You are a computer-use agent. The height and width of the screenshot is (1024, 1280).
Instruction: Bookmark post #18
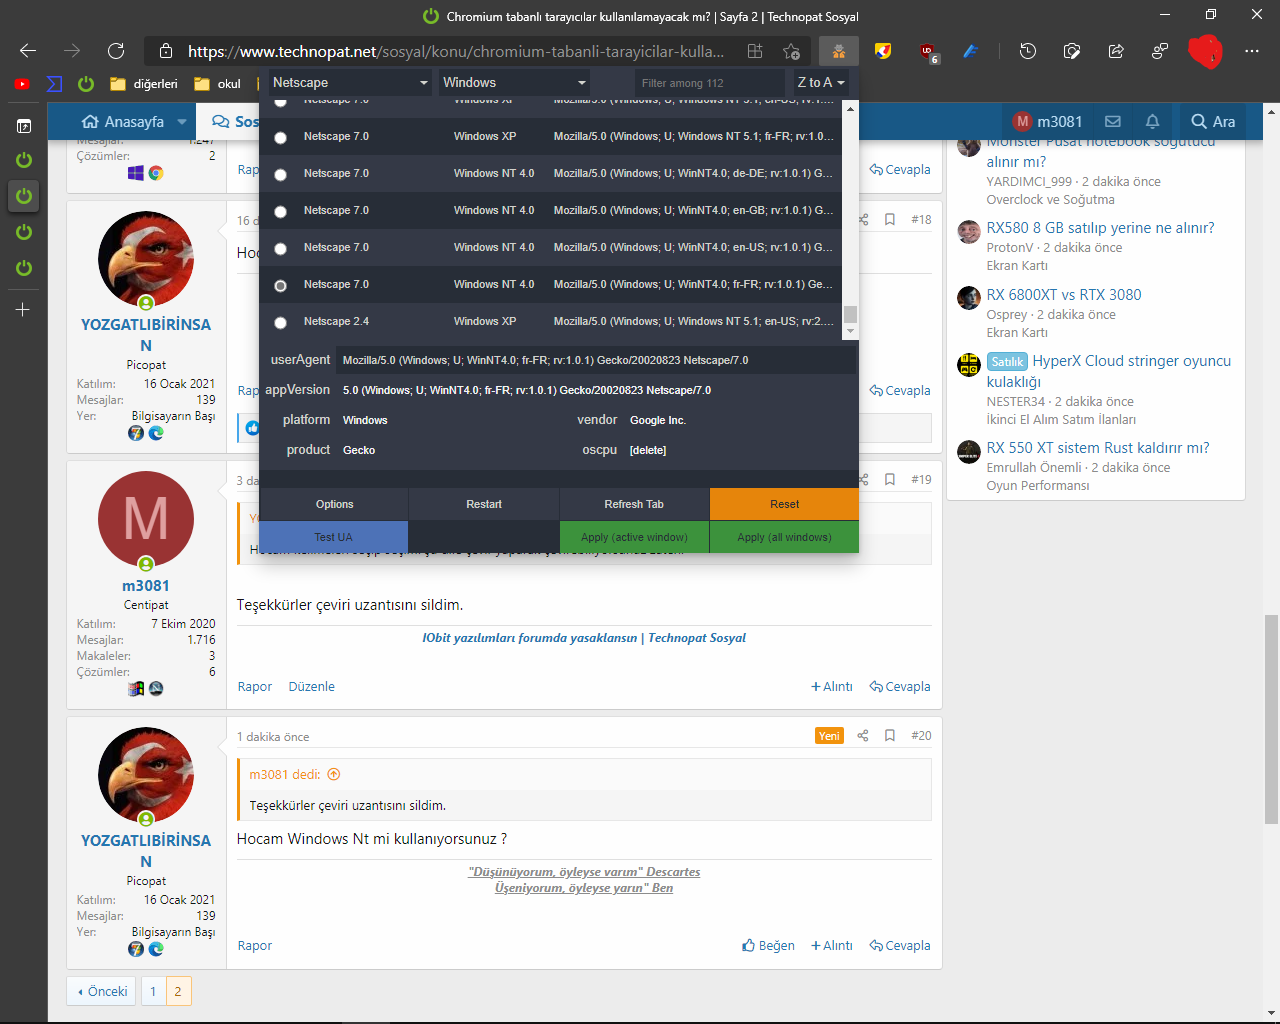(890, 219)
